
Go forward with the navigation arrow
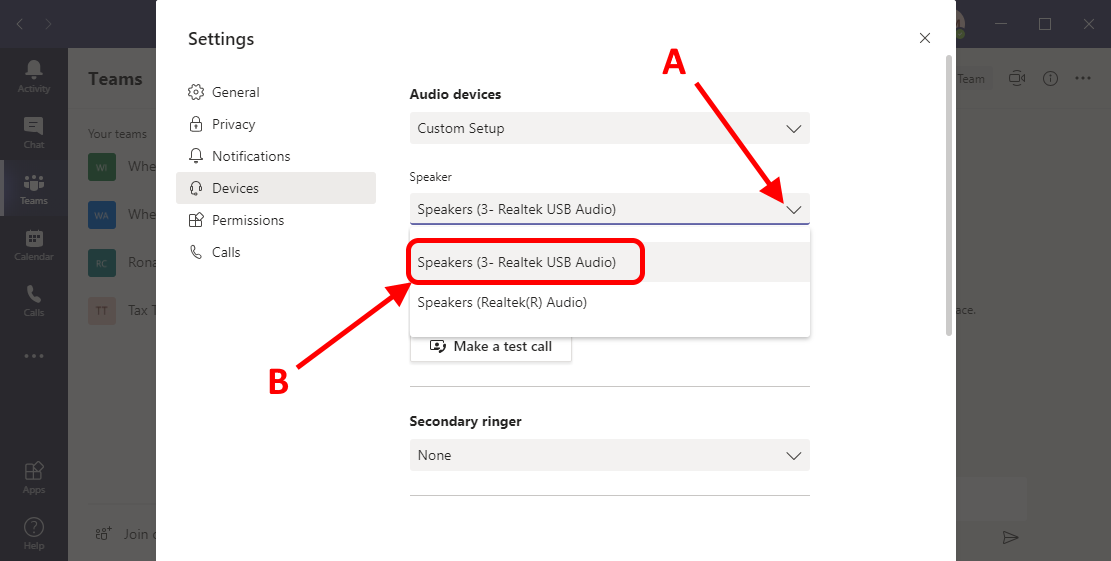click(48, 24)
